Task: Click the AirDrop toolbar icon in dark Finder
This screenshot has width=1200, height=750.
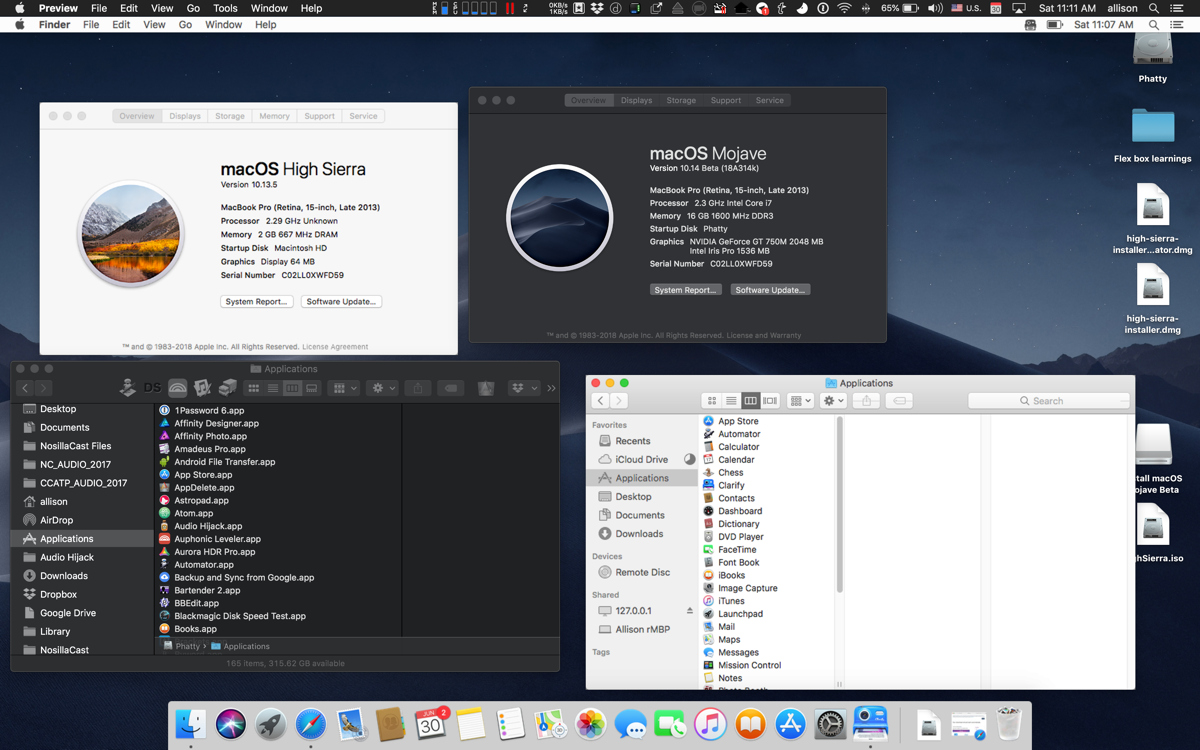Action: [x=177, y=388]
